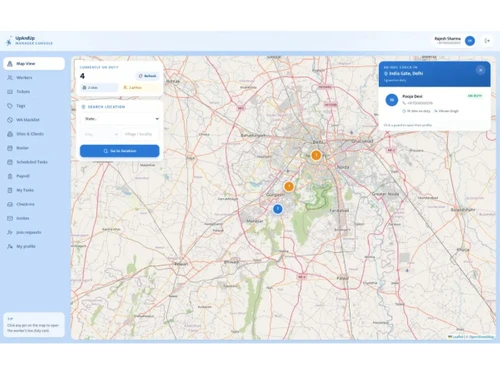Click Rajesh Sharma's profile avatar
The image size is (500, 375).
(470, 41)
